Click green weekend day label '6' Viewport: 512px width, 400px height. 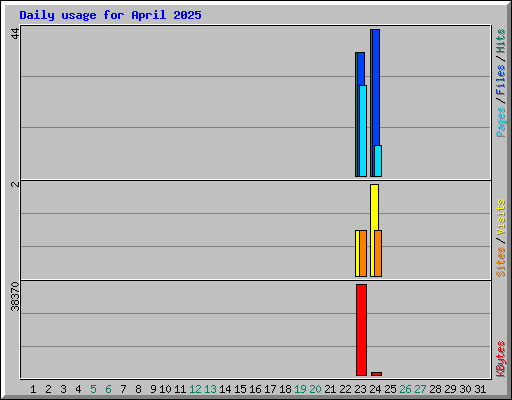coord(108,389)
